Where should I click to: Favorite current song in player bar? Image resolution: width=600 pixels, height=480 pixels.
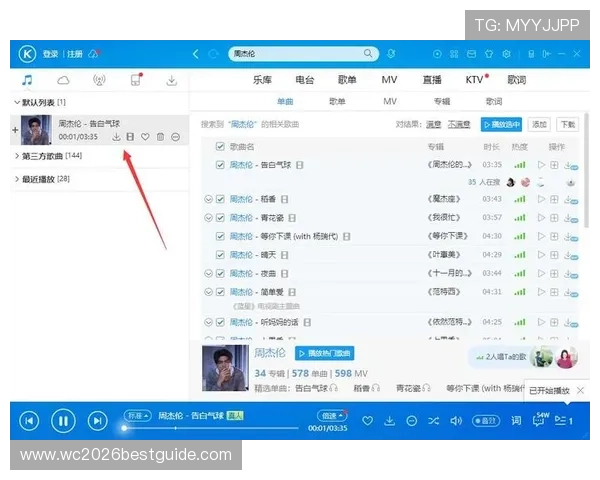[367, 421]
